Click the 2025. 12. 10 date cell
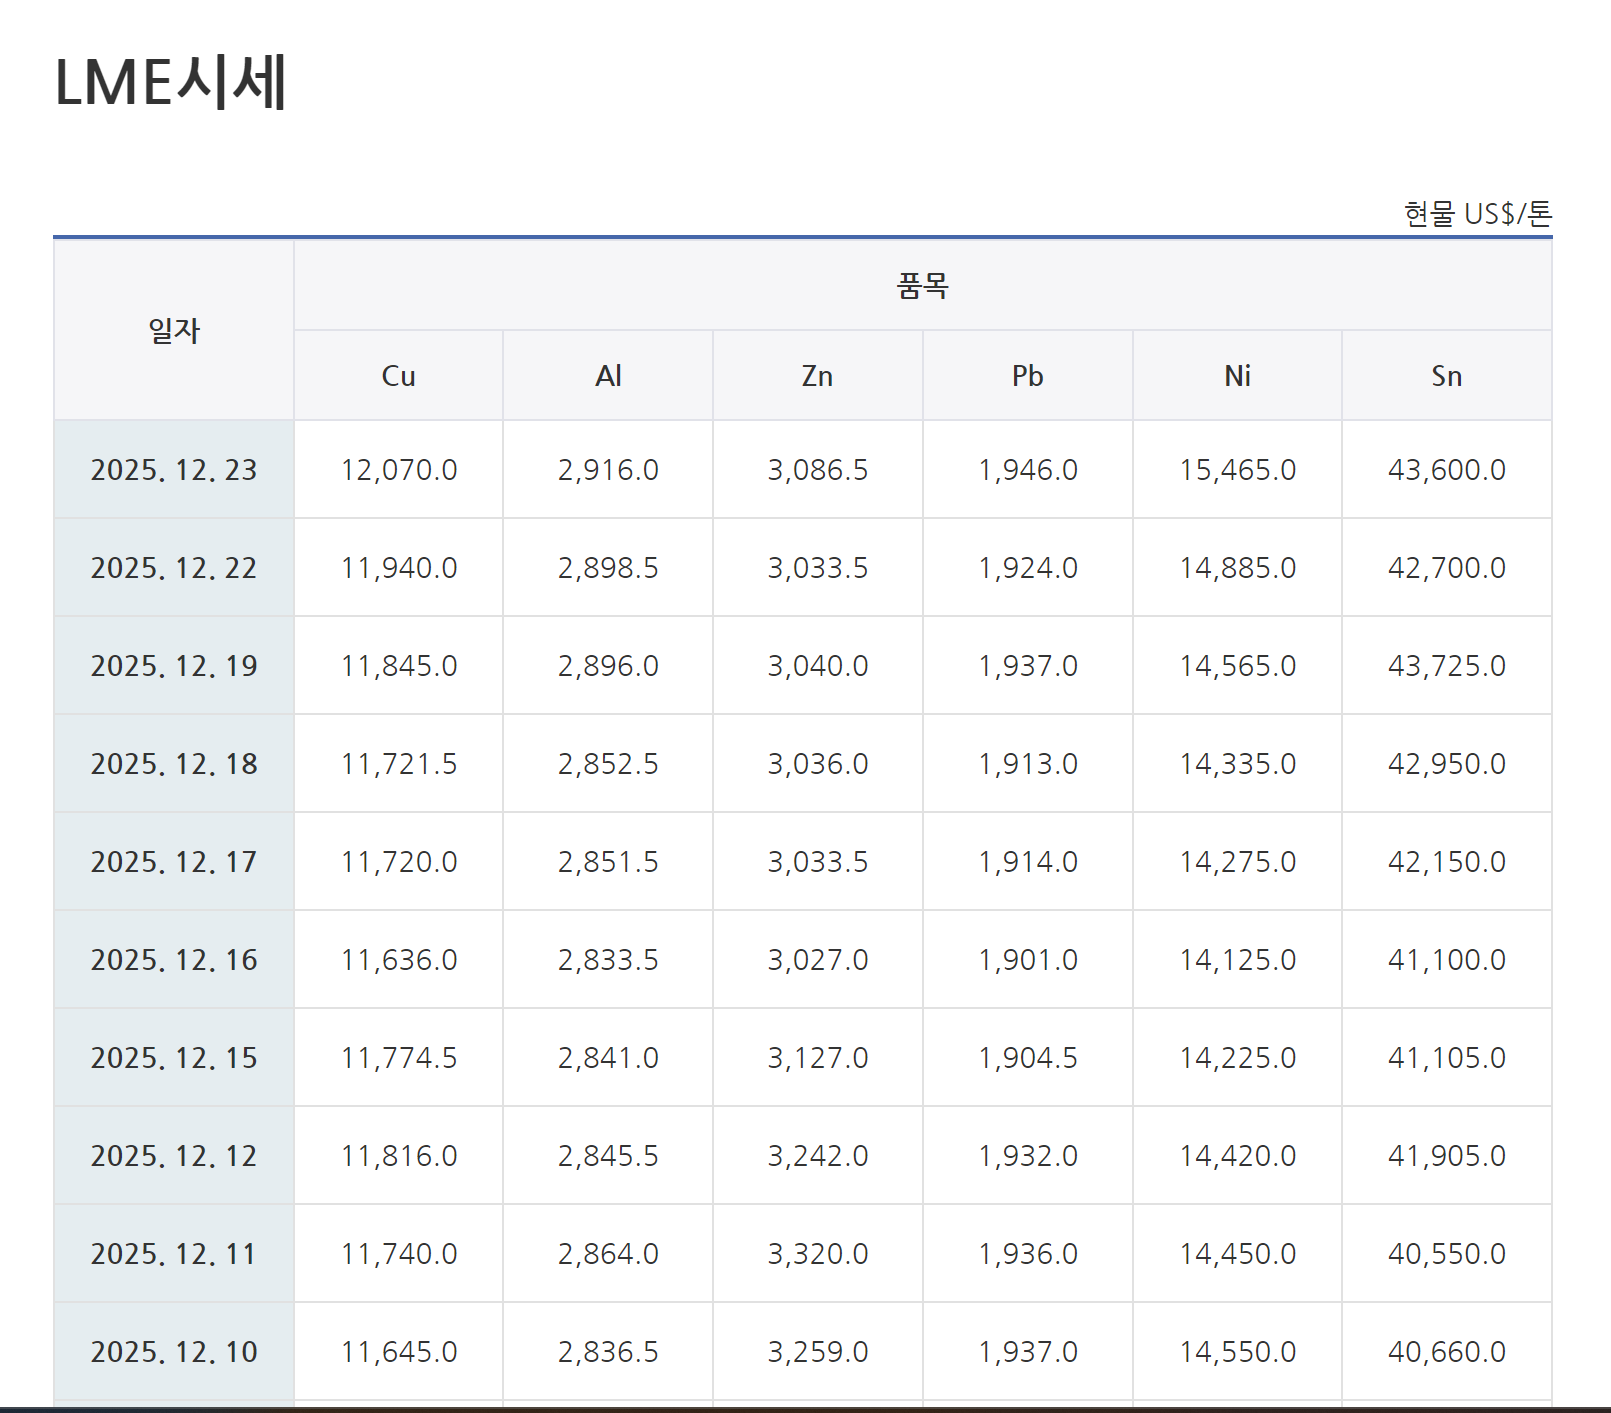Image resolution: width=1611 pixels, height=1413 pixels. point(174,1352)
